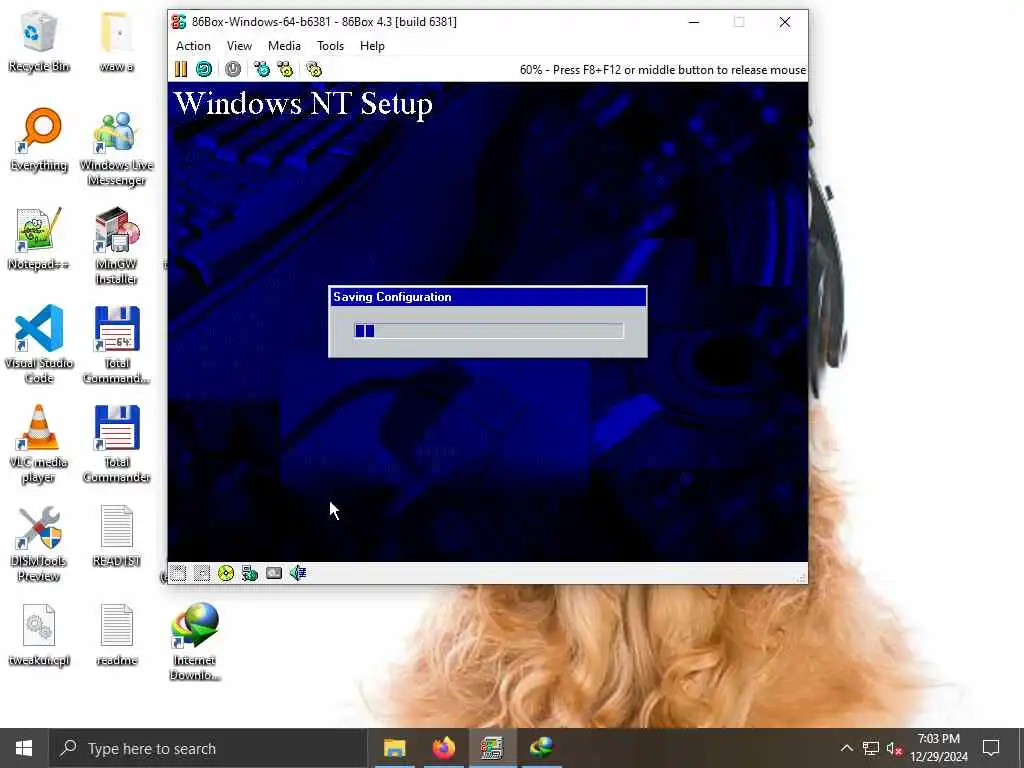This screenshot has height=768, width=1024.
Task: Send Ctrl+Alt+Esc via yellow toolbar icon
Action: [x=285, y=69]
